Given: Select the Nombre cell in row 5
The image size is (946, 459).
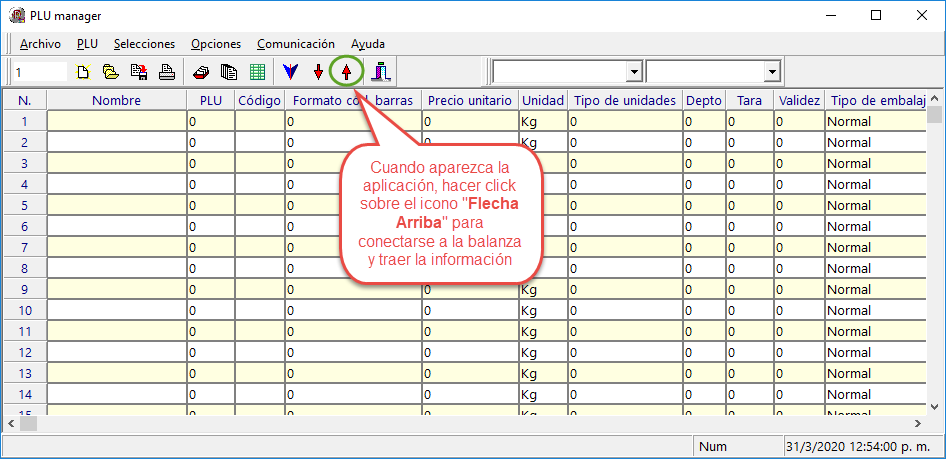Looking at the screenshot, I should coord(116,205).
